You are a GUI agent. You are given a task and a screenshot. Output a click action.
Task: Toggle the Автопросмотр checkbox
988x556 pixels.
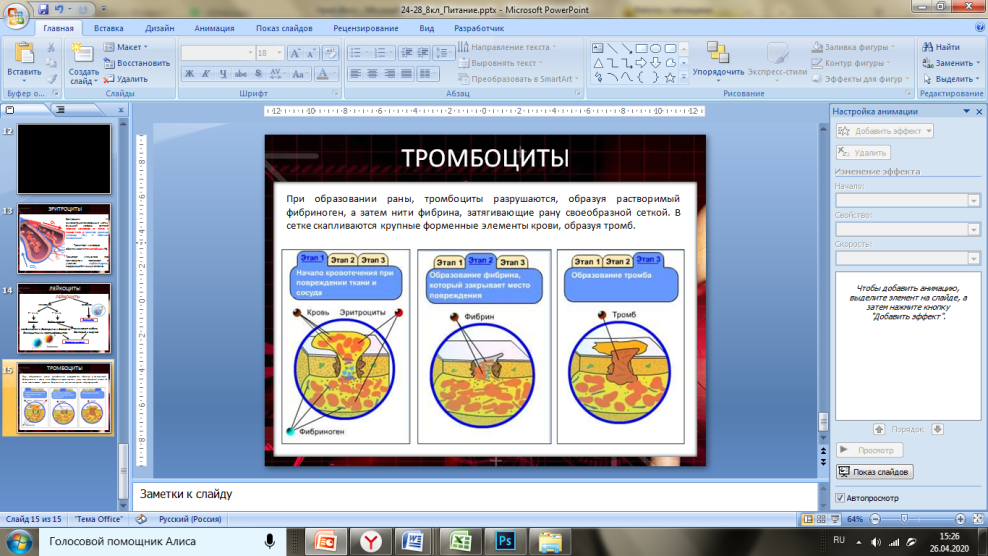[840, 497]
